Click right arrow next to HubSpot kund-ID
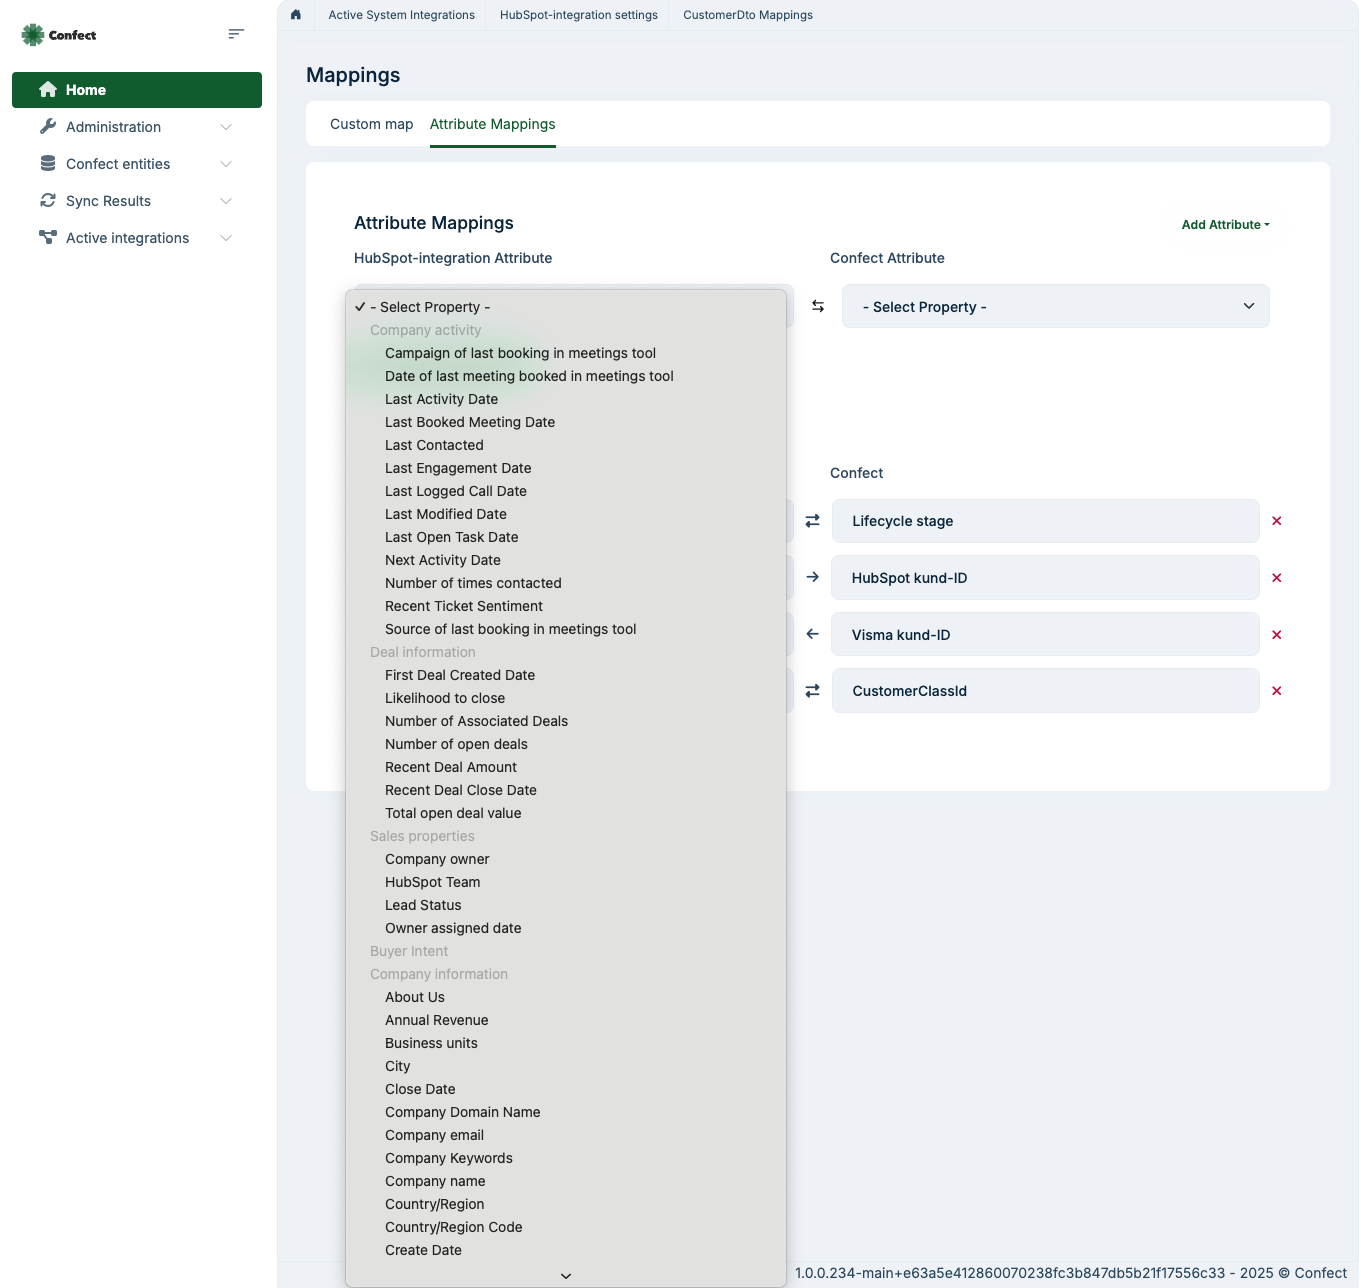The width and height of the screenshot is (1361, 1288). pos(812,577)
